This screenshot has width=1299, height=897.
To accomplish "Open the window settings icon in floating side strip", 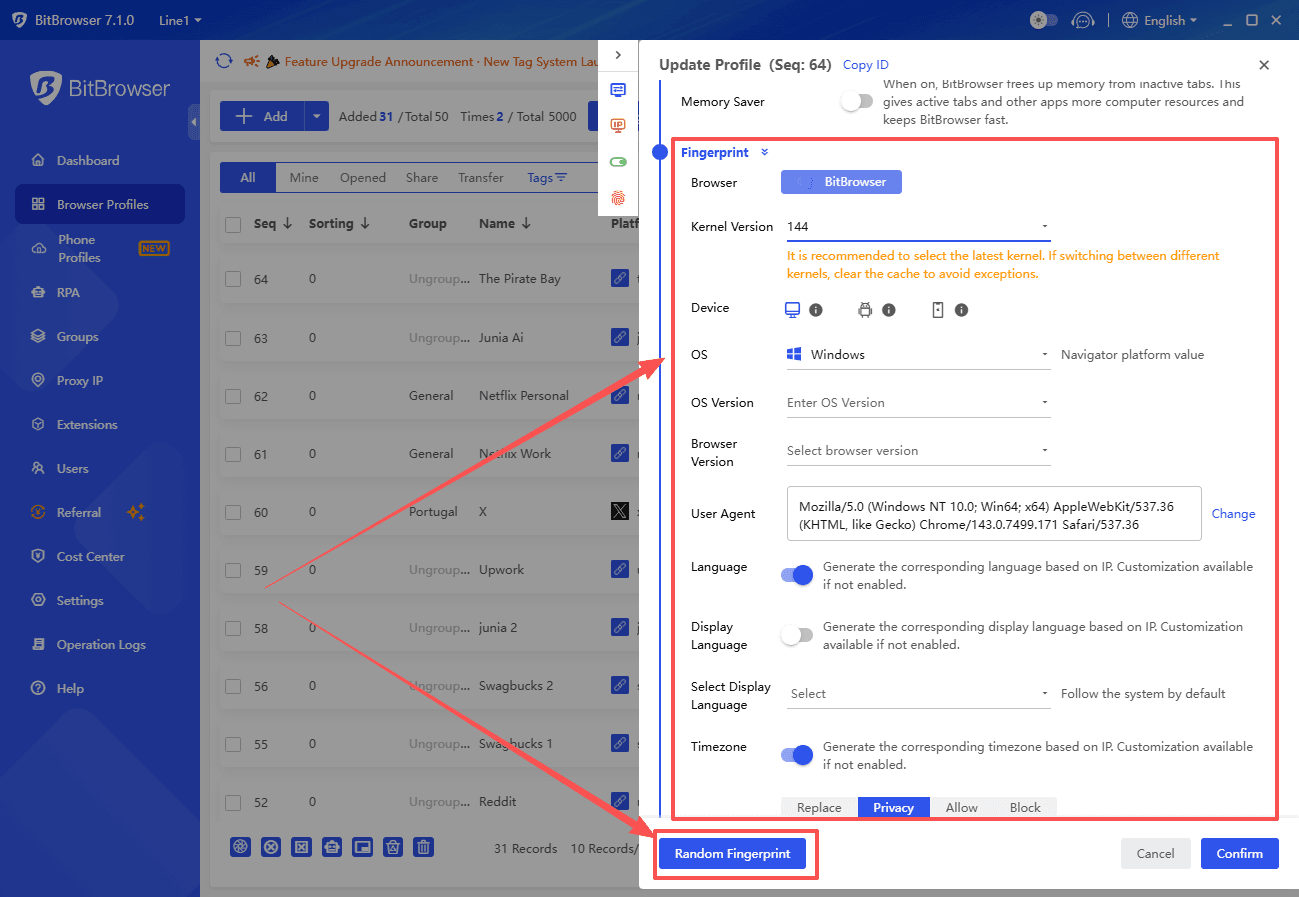I will [x=618, y=90].
